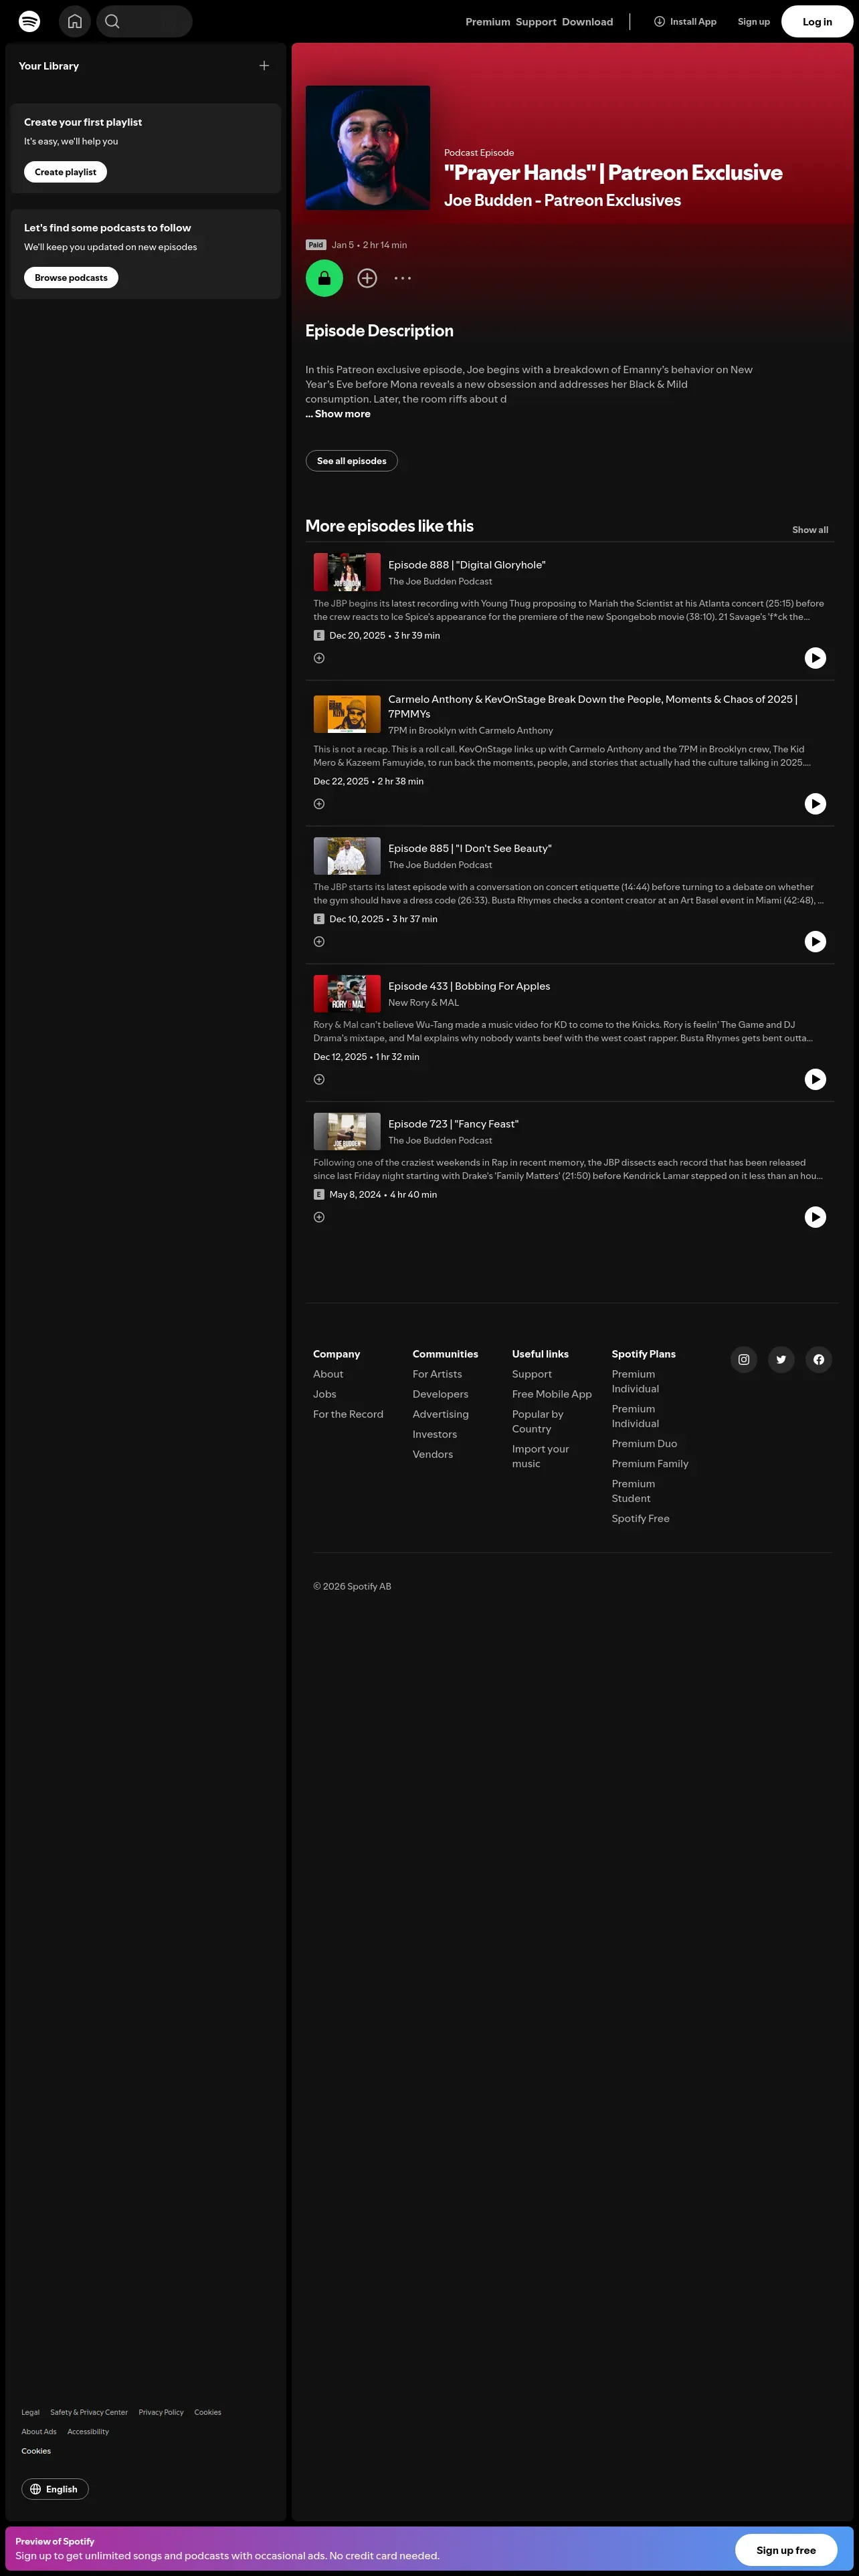Screen dimensions: 859x2576
Task: Open Joe Budden - Patreon Exclusives show
Action: coord(562,201)
